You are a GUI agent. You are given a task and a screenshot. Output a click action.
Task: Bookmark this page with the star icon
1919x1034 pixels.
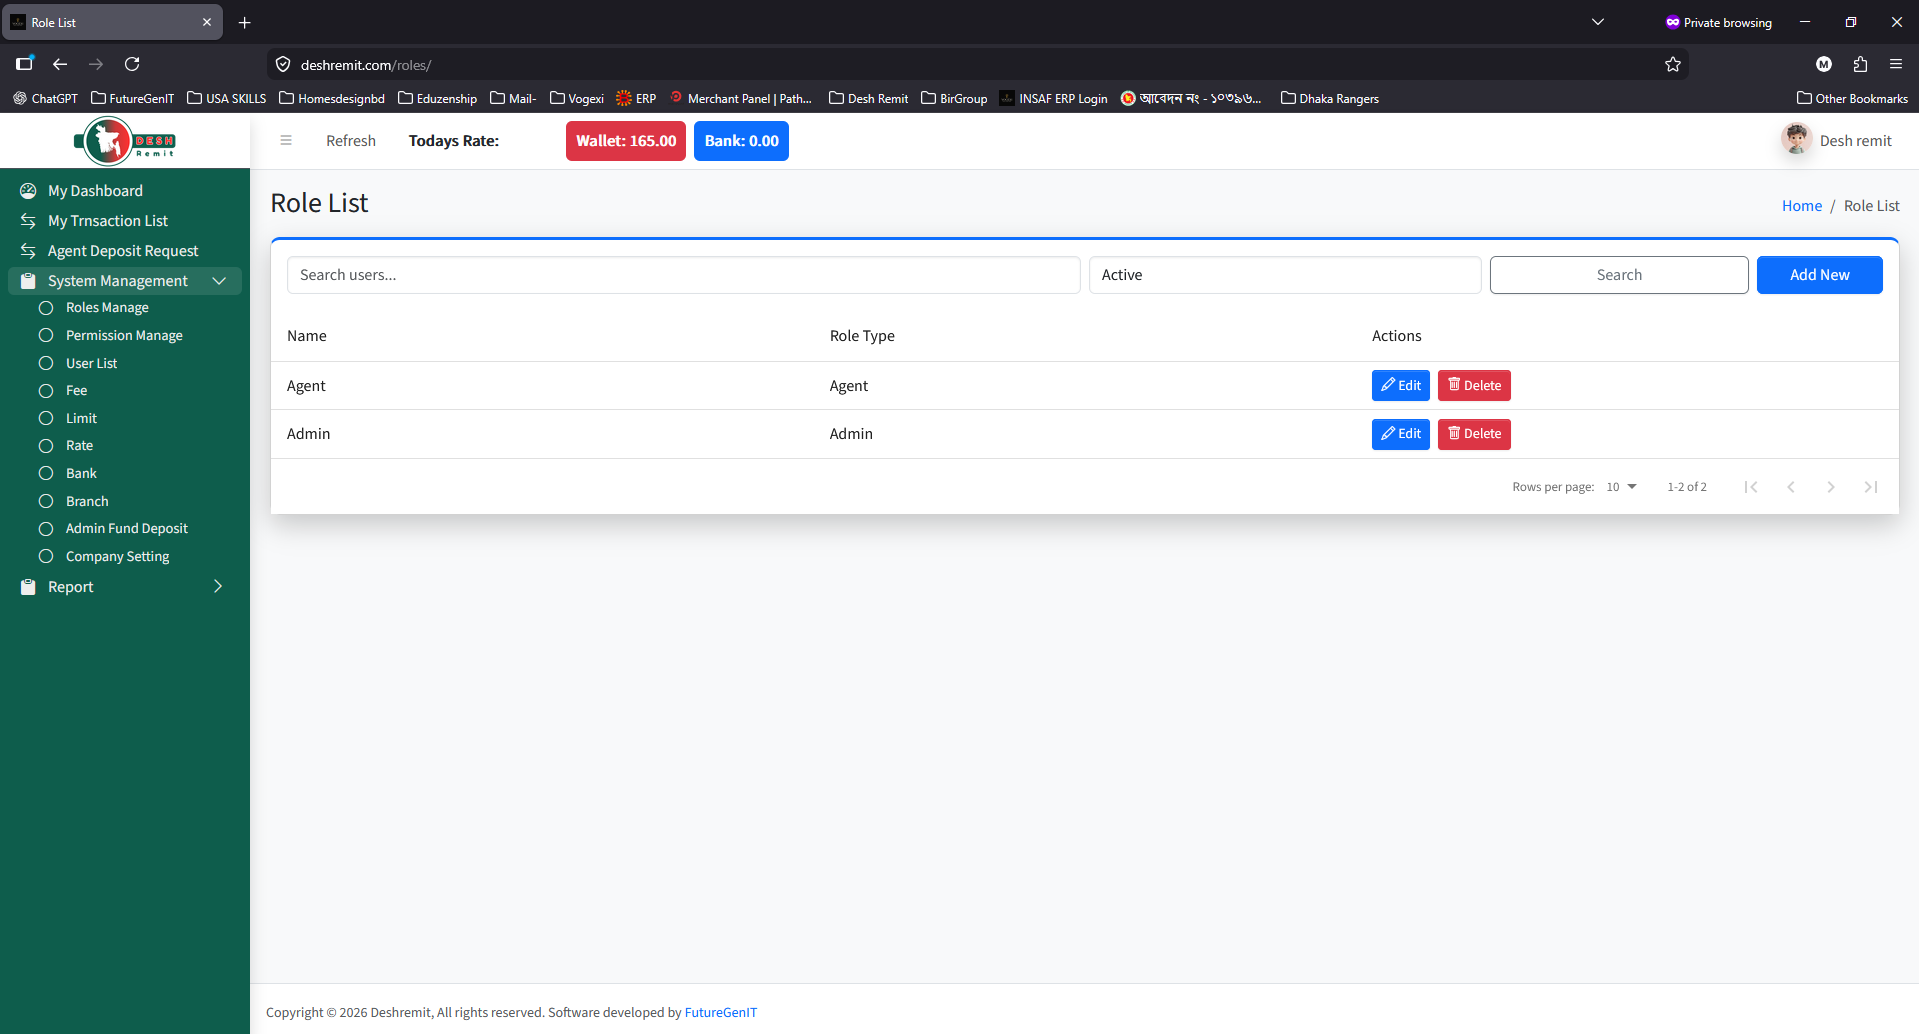pos(1673,65)
